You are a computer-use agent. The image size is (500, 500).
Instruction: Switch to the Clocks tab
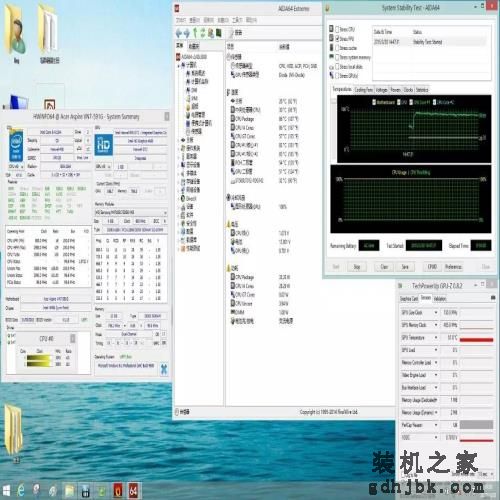tap(408, 90)
